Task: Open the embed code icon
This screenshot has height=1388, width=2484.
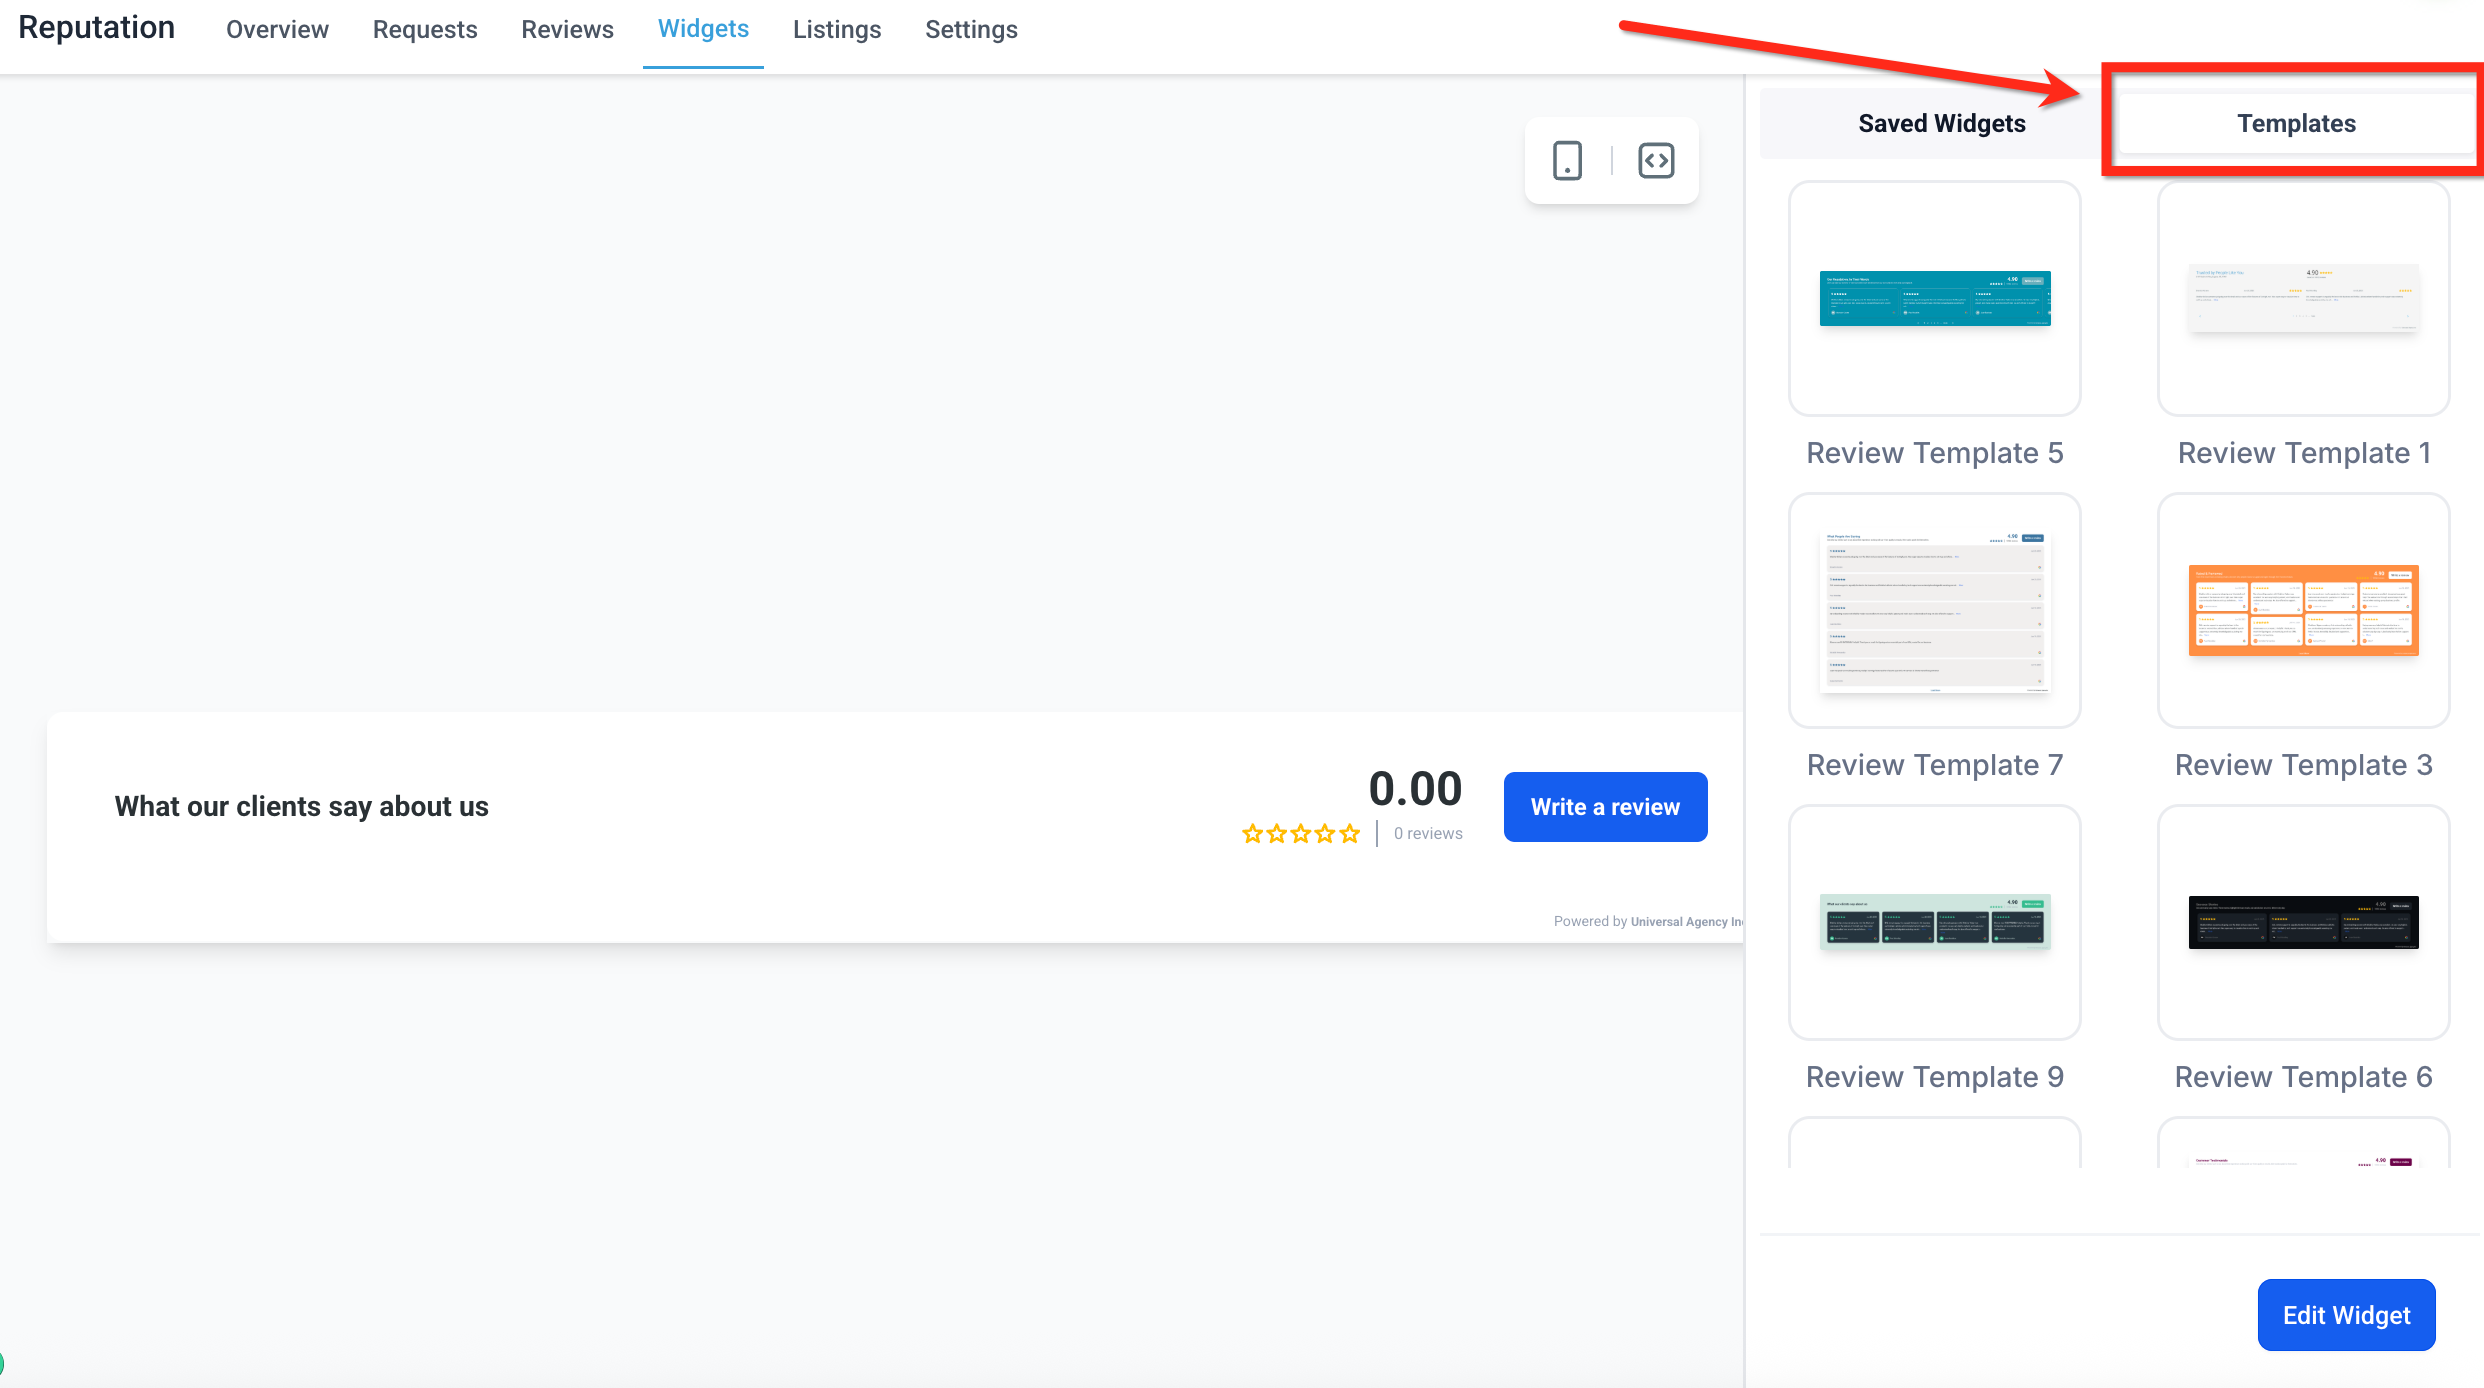Action: (x=1656, y=161)
